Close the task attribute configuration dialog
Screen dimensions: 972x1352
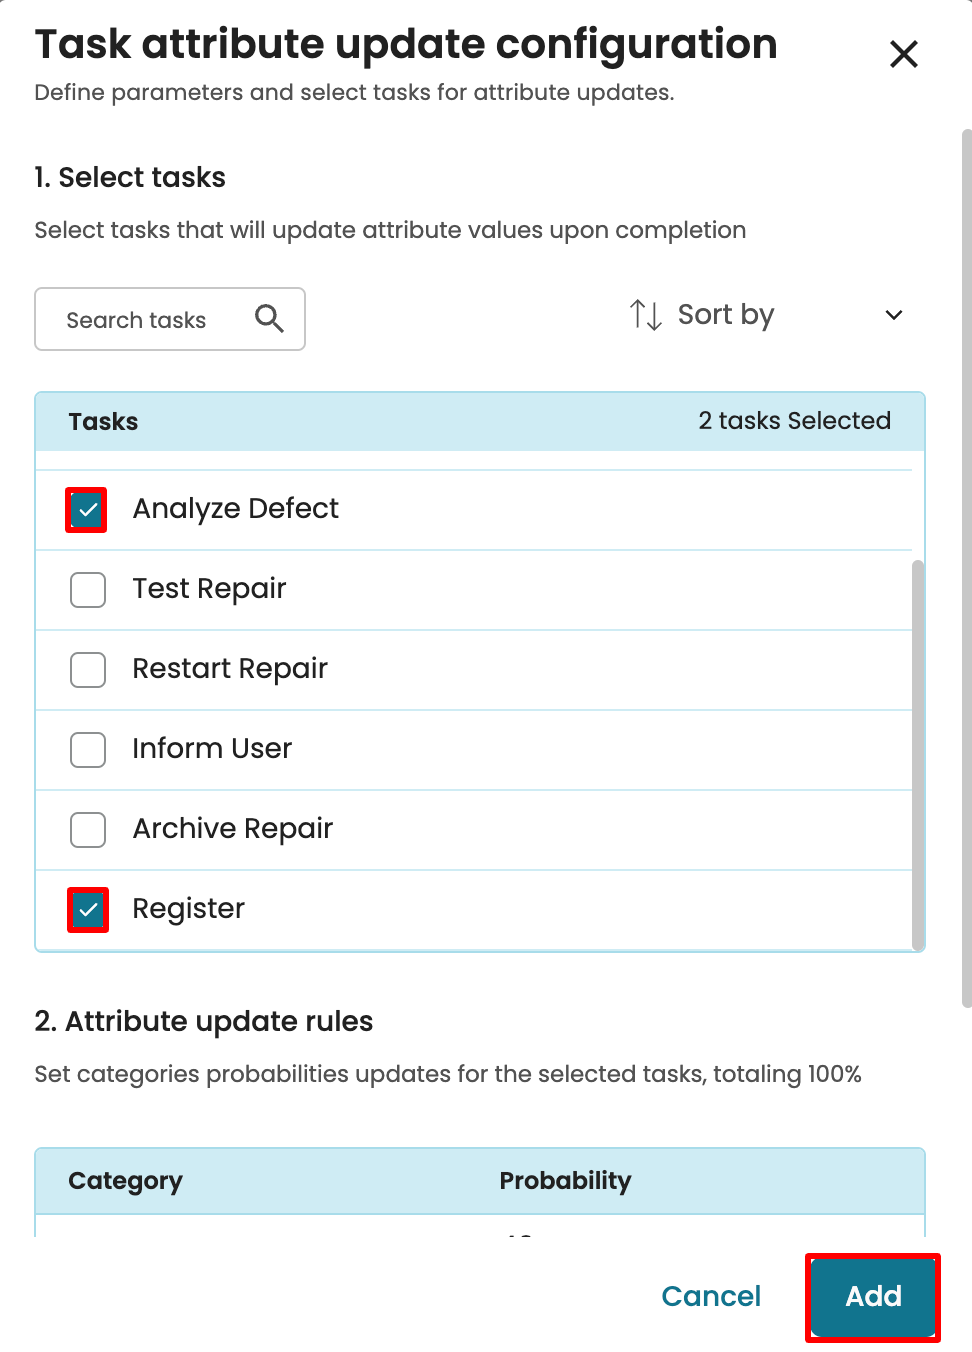click(903, 54)
